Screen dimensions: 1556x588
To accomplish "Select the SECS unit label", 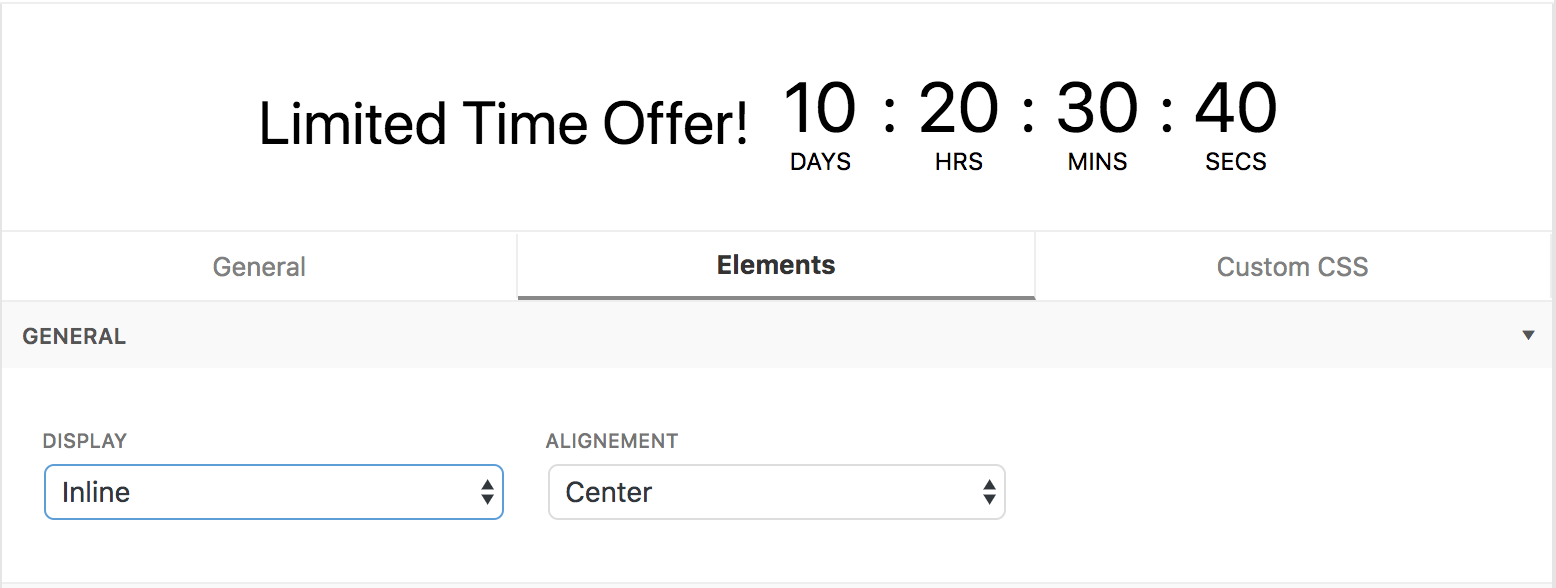I will coord(1235,162).
